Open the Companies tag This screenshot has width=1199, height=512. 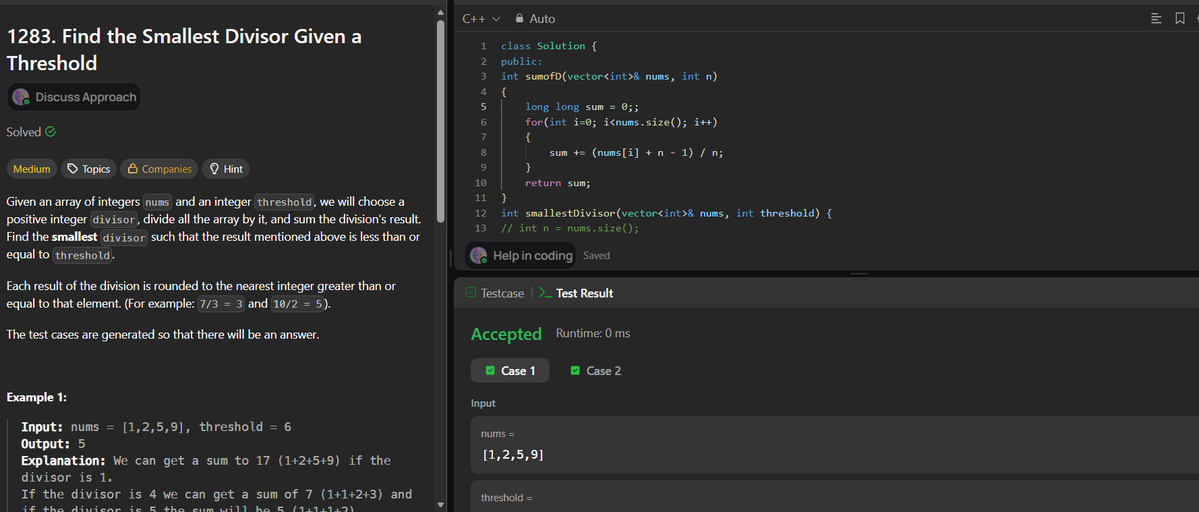coord(160,169)
